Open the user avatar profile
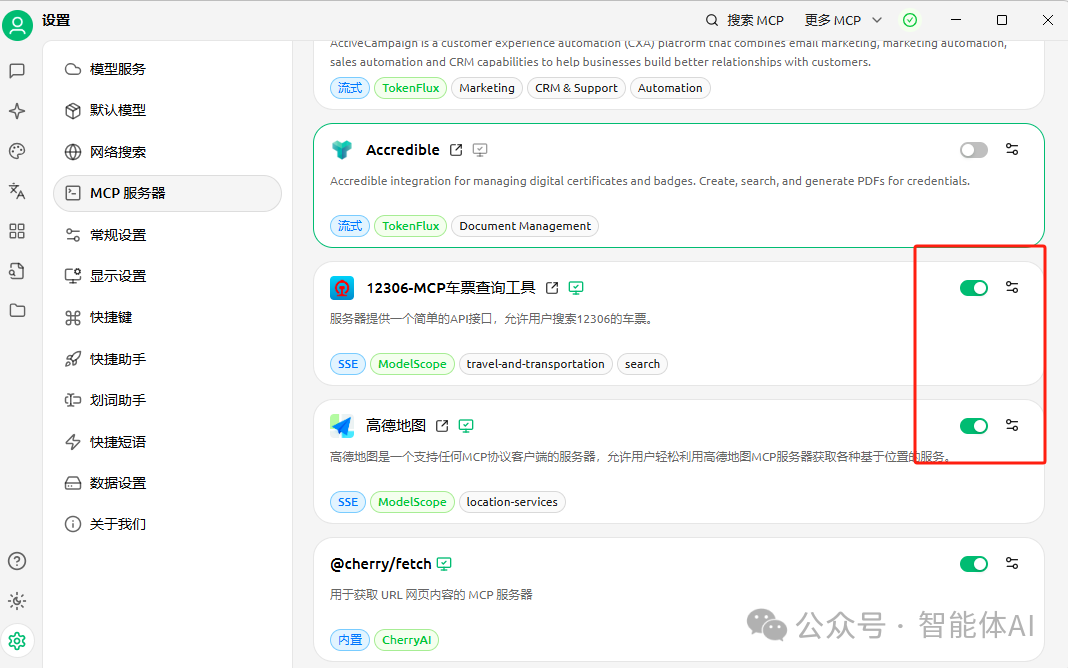This screenshot has height=668, width=1068. pyautogui.click(x=17, y=25)
